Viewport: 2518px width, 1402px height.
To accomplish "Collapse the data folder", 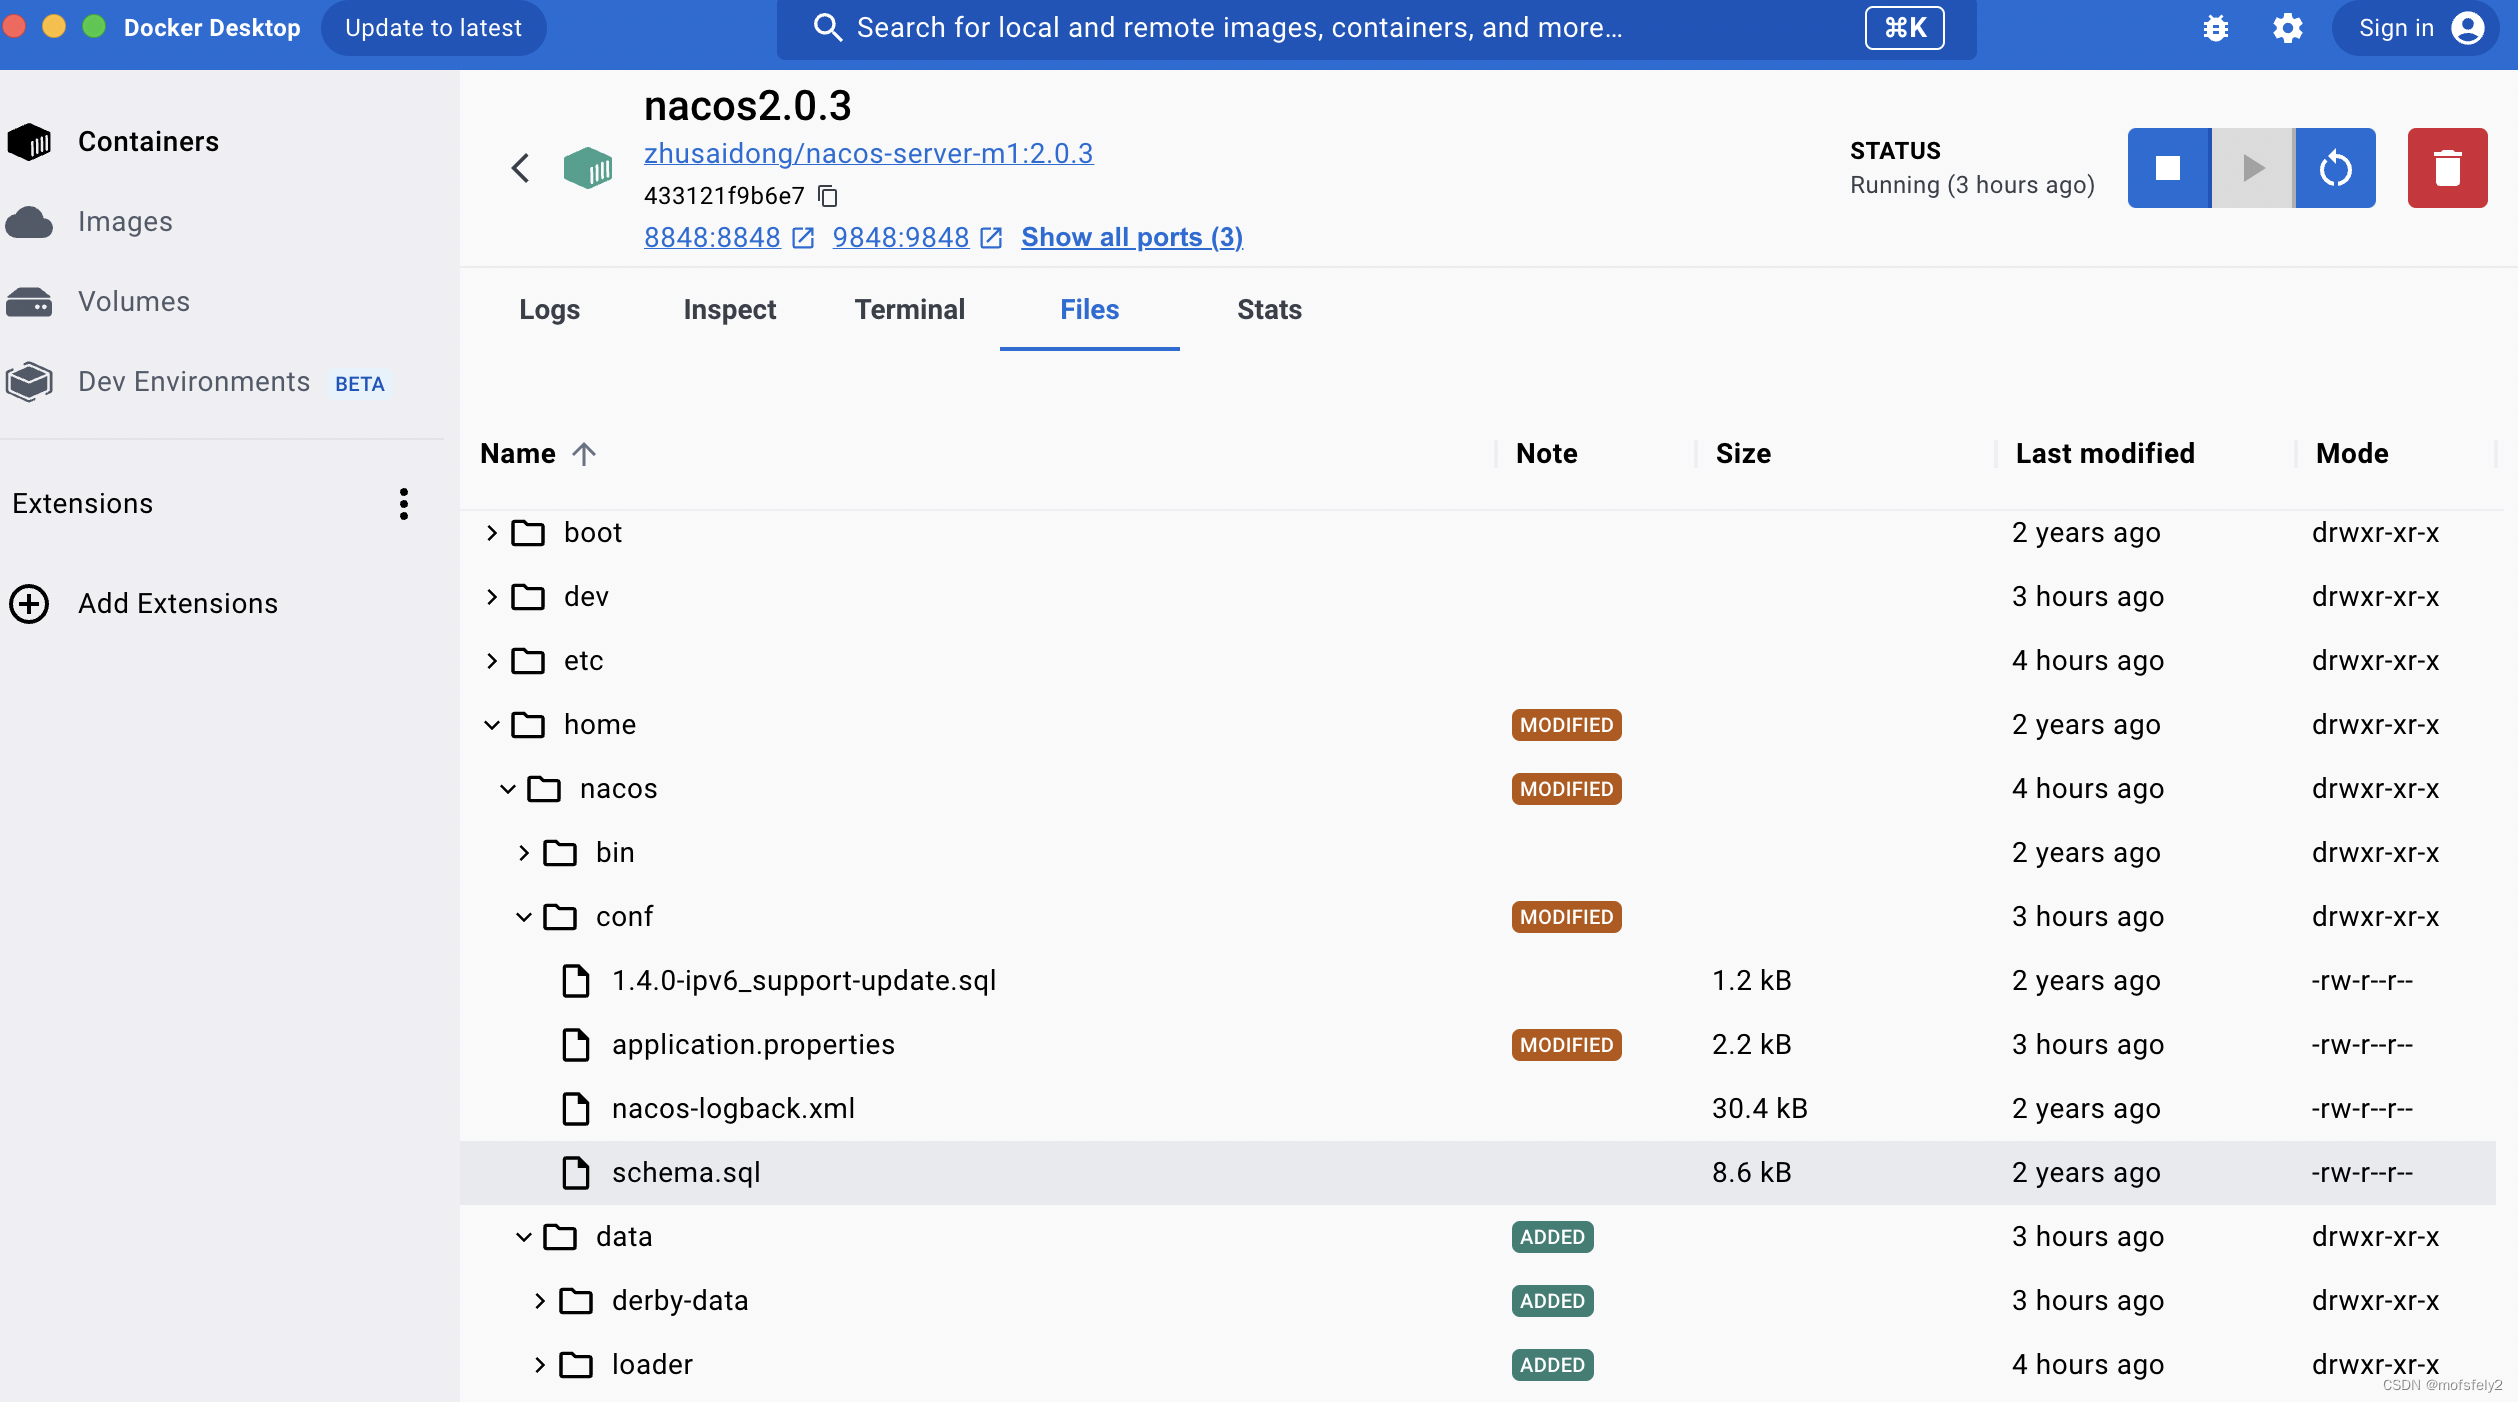I will 524,1237.
